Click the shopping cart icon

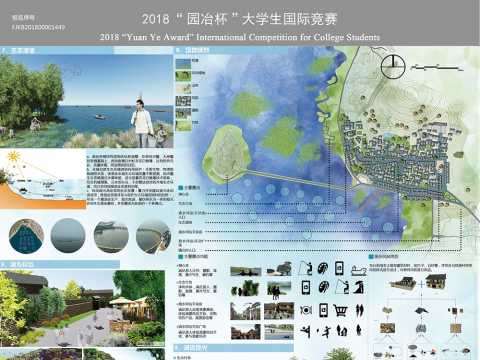pyautogui.click(x=340, y=311)
